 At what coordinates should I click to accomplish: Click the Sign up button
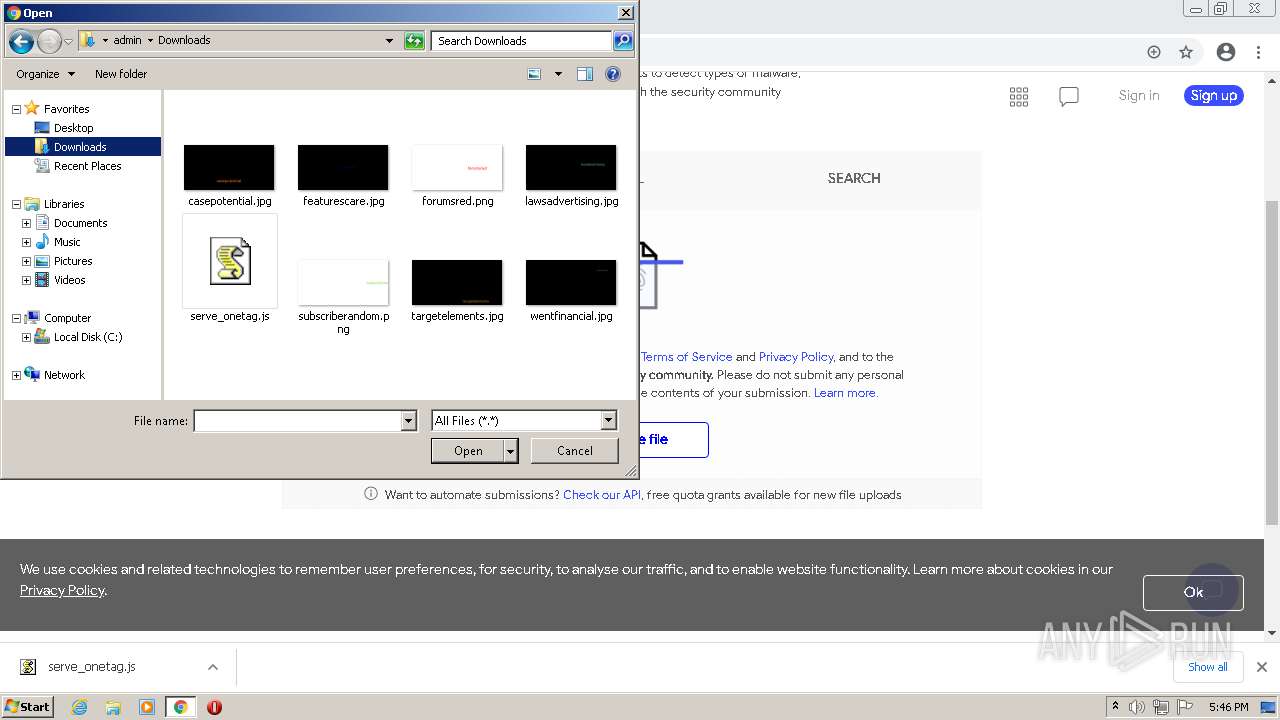(x=1214, y=95)
